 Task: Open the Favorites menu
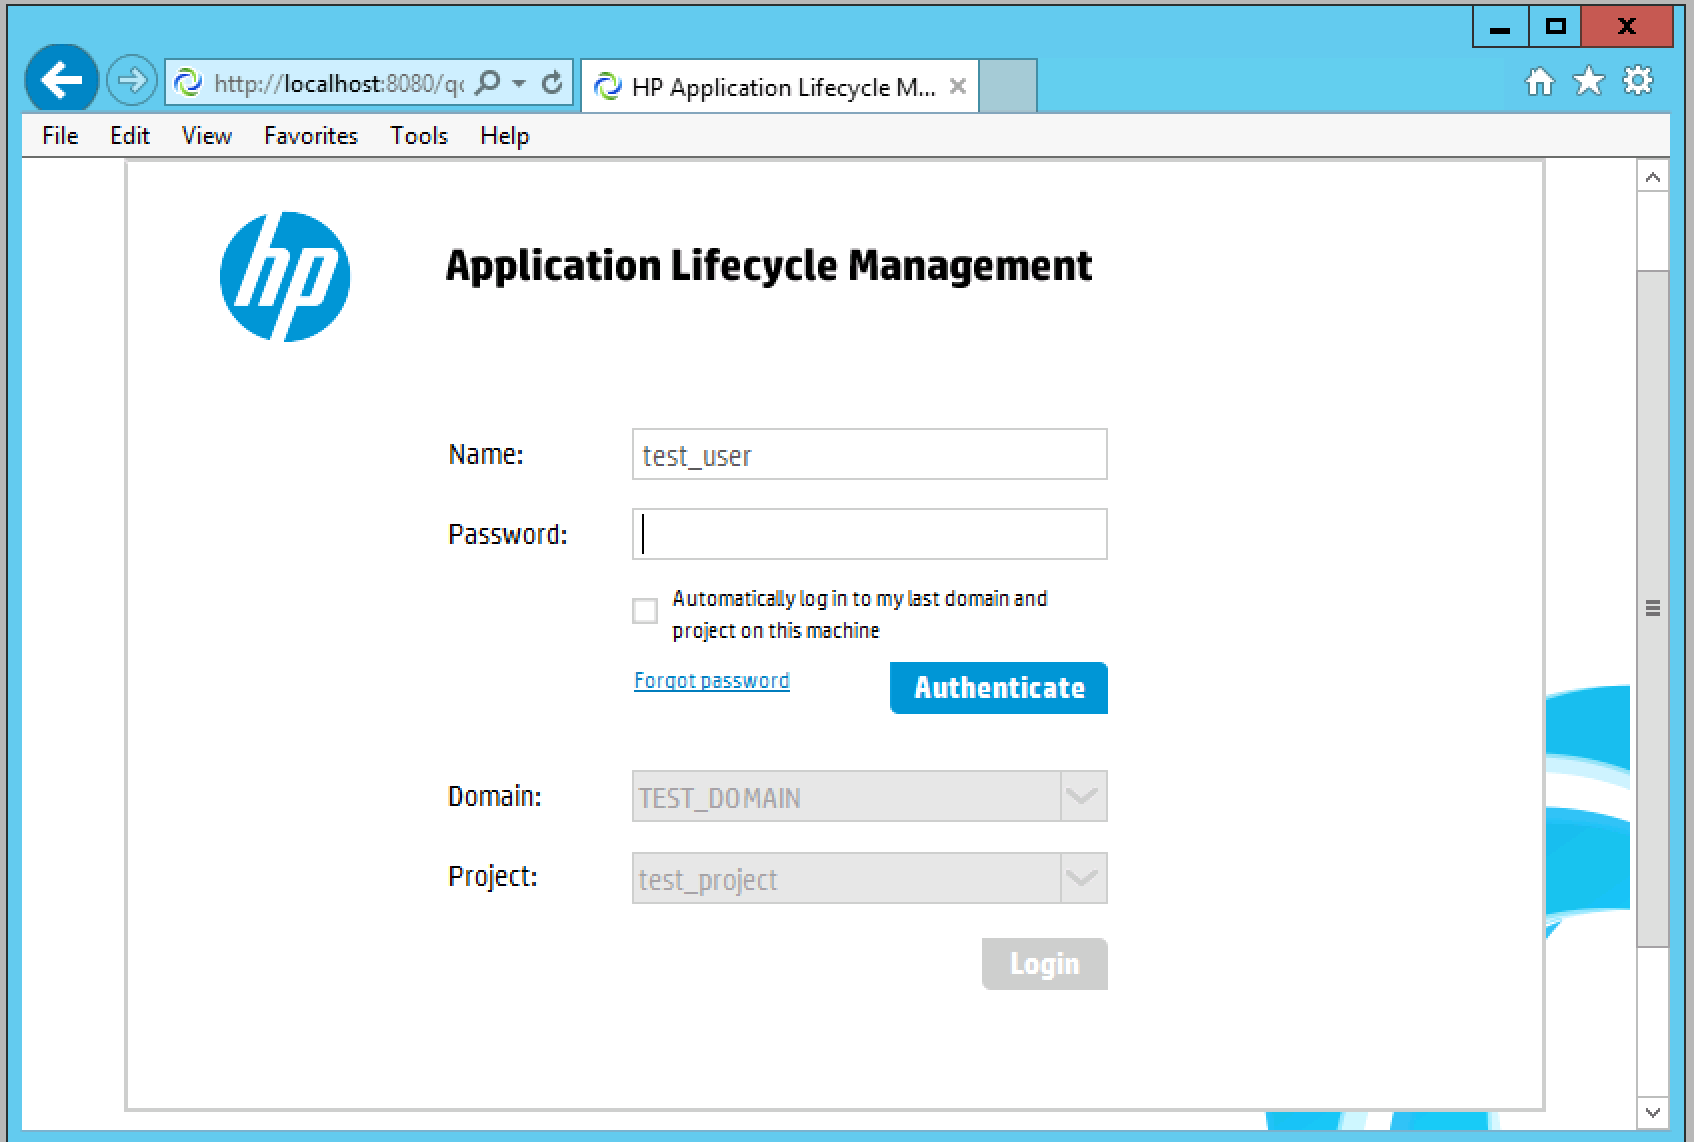point(311,135)
